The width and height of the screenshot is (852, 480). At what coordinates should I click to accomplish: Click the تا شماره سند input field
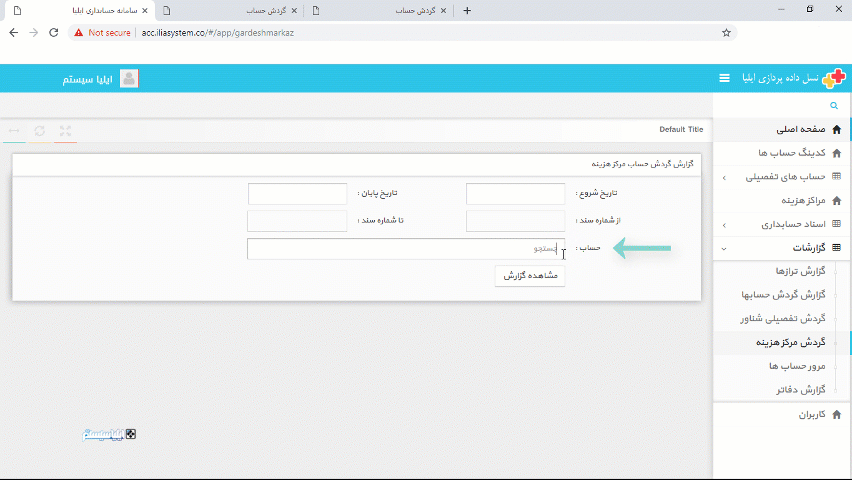coord(297,221)
